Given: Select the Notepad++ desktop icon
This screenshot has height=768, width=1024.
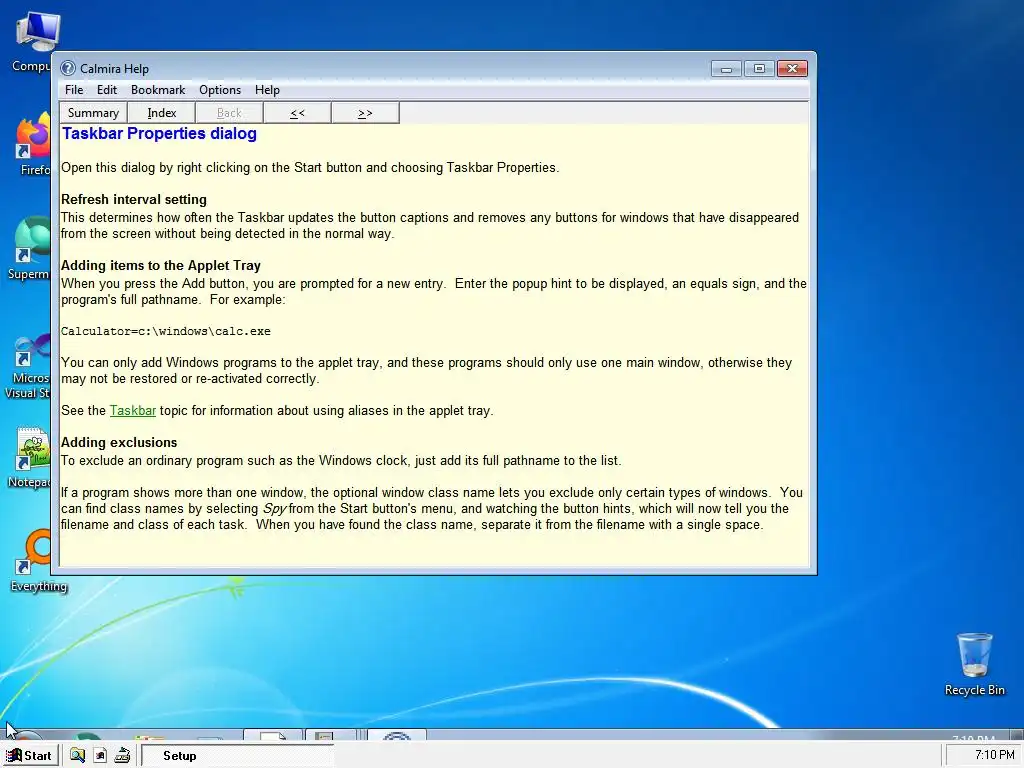Looking at the screenshot, I should (29, 457).
